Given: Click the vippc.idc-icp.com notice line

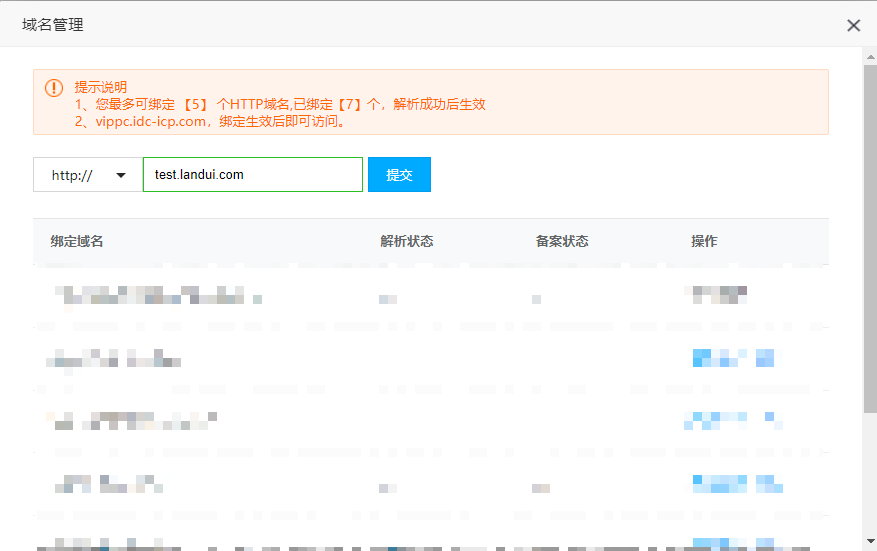Looking at the screenshot, I should click(x=210, y=121).
